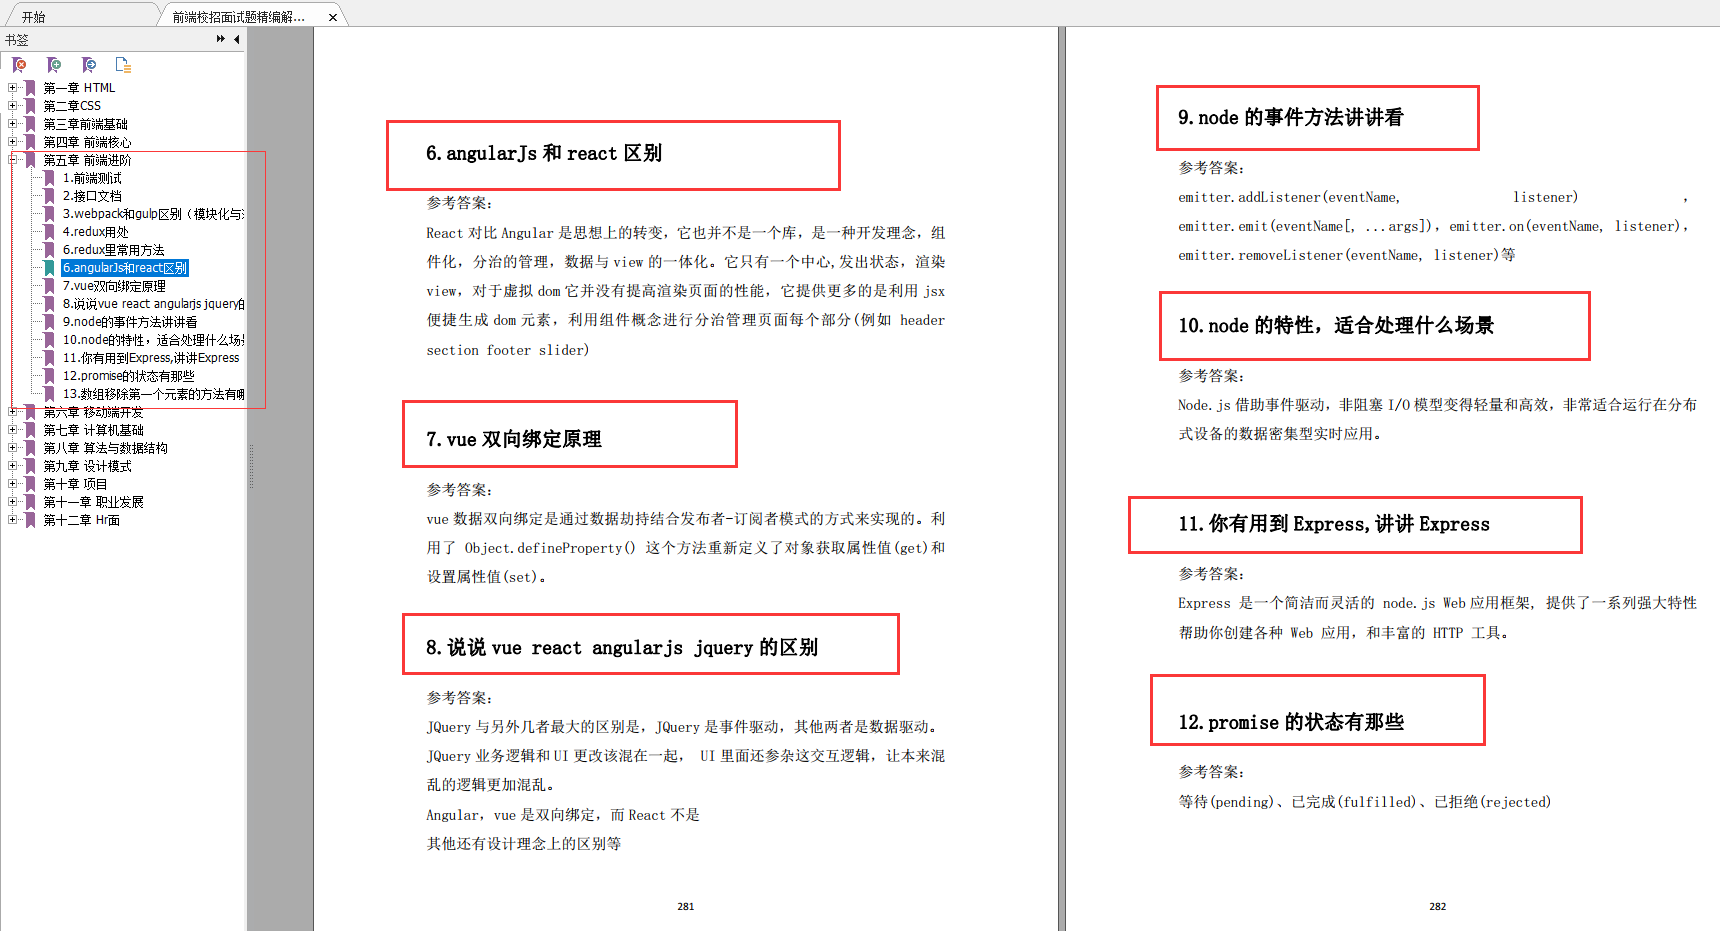Open bookmark 10.node的特性
This screenshot has width=1720, height=931.
coord(153,340)
